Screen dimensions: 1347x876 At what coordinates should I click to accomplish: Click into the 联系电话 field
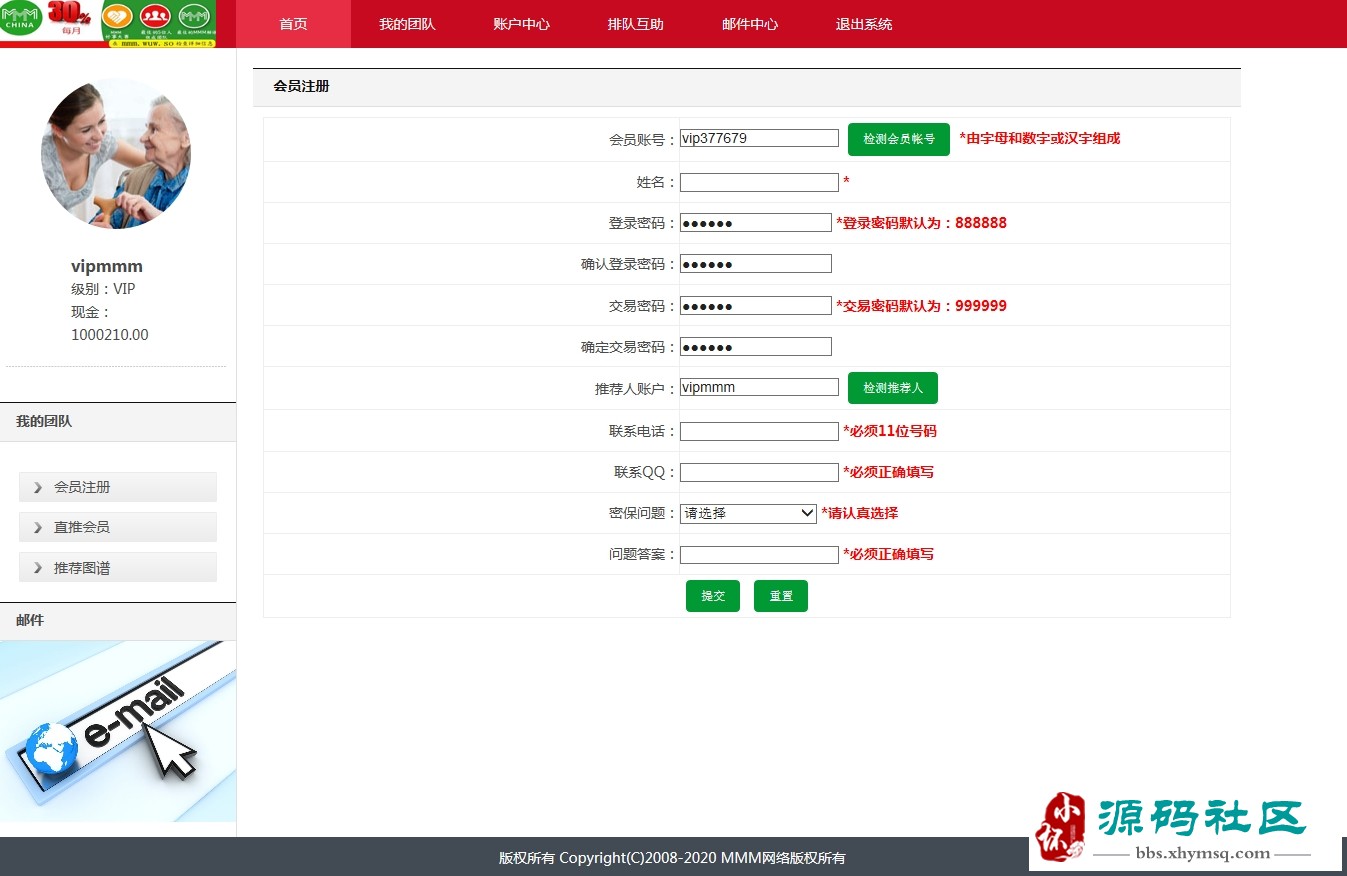point(759,431)
